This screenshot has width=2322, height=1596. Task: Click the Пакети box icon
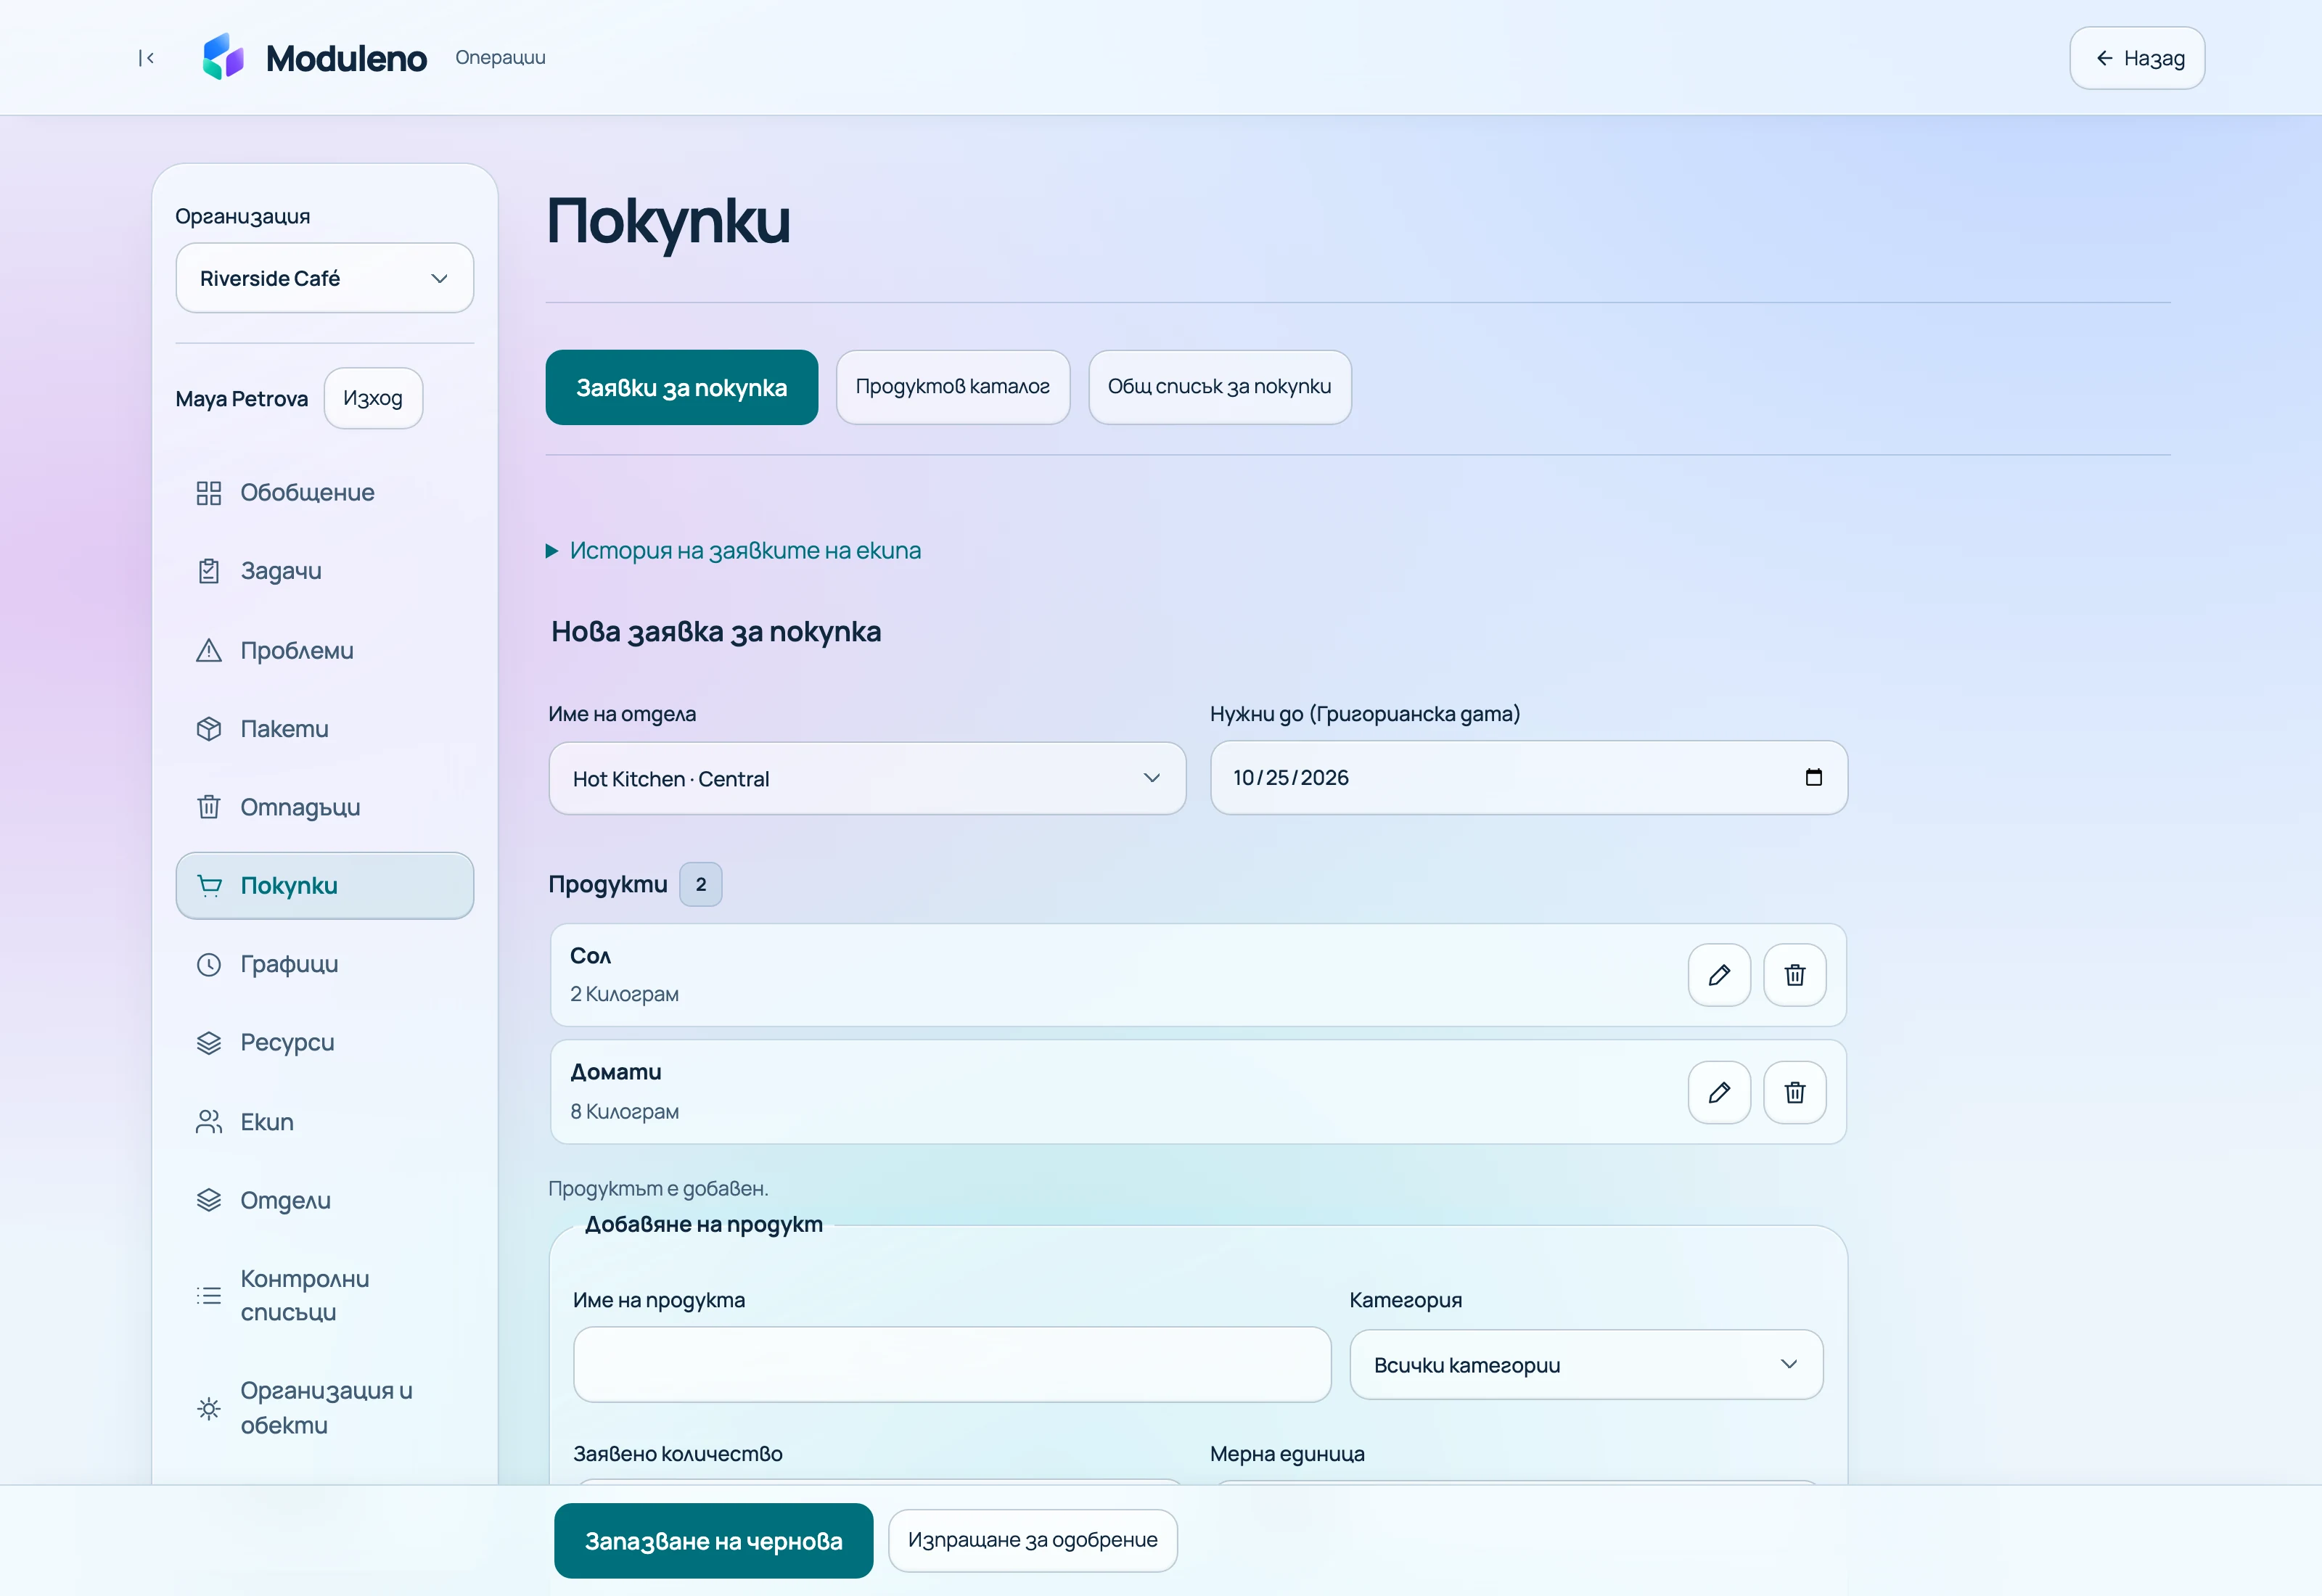coord(208,729)
